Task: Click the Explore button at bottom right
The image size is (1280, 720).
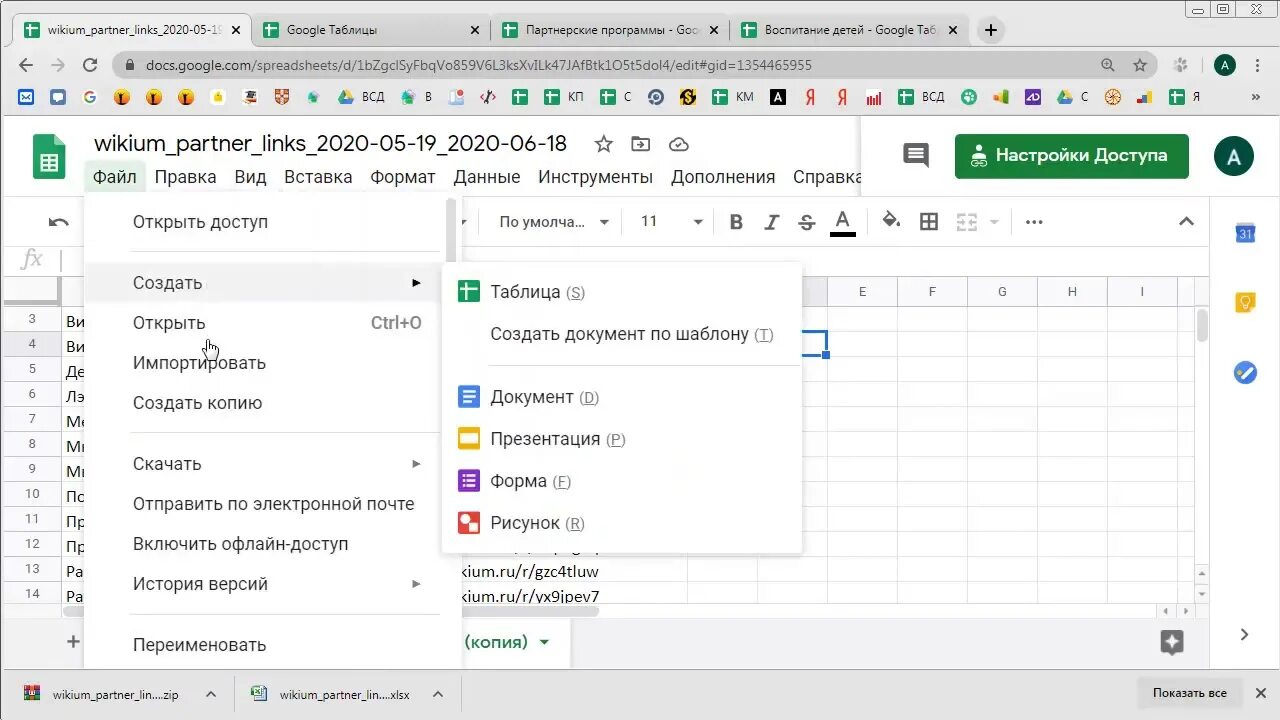Action: (1172, 642)
